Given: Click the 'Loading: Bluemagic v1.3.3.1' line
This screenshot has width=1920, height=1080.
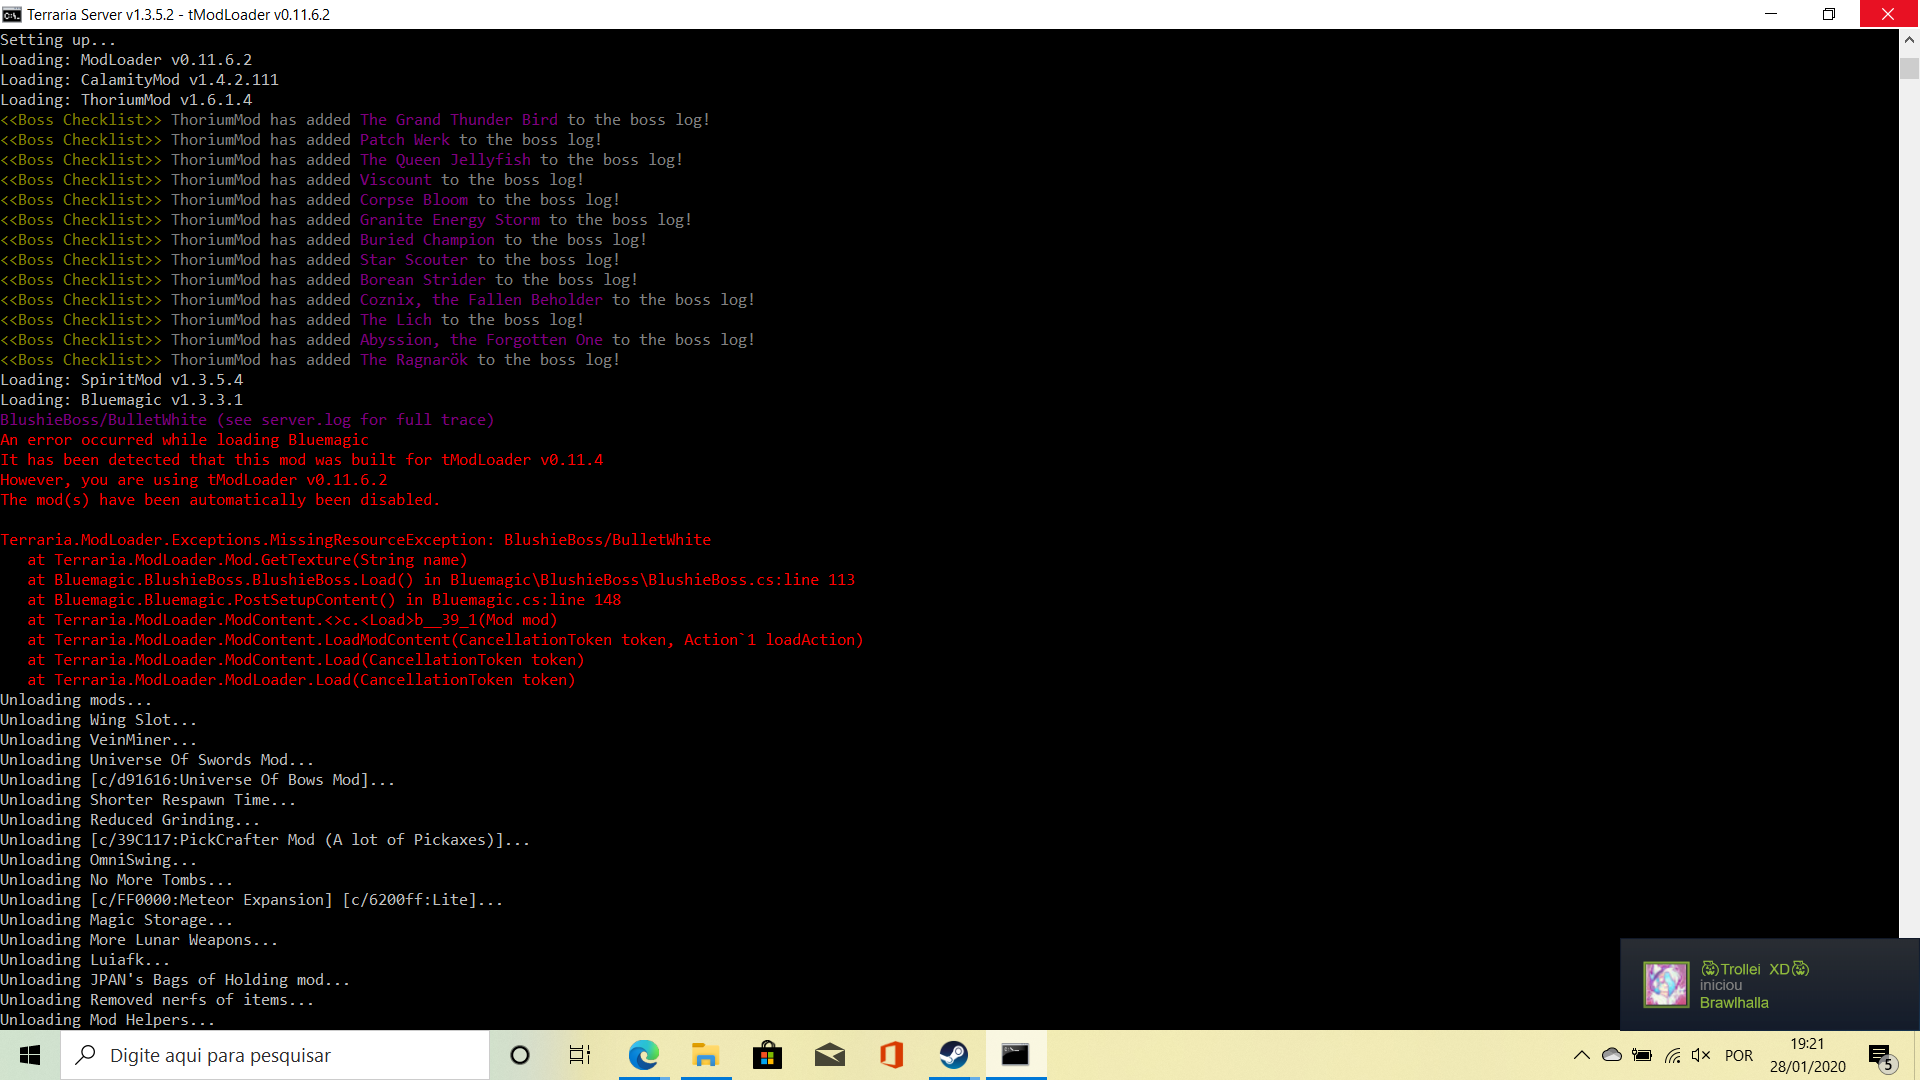Looking at the screenshot, I should (x=122, y=400).
